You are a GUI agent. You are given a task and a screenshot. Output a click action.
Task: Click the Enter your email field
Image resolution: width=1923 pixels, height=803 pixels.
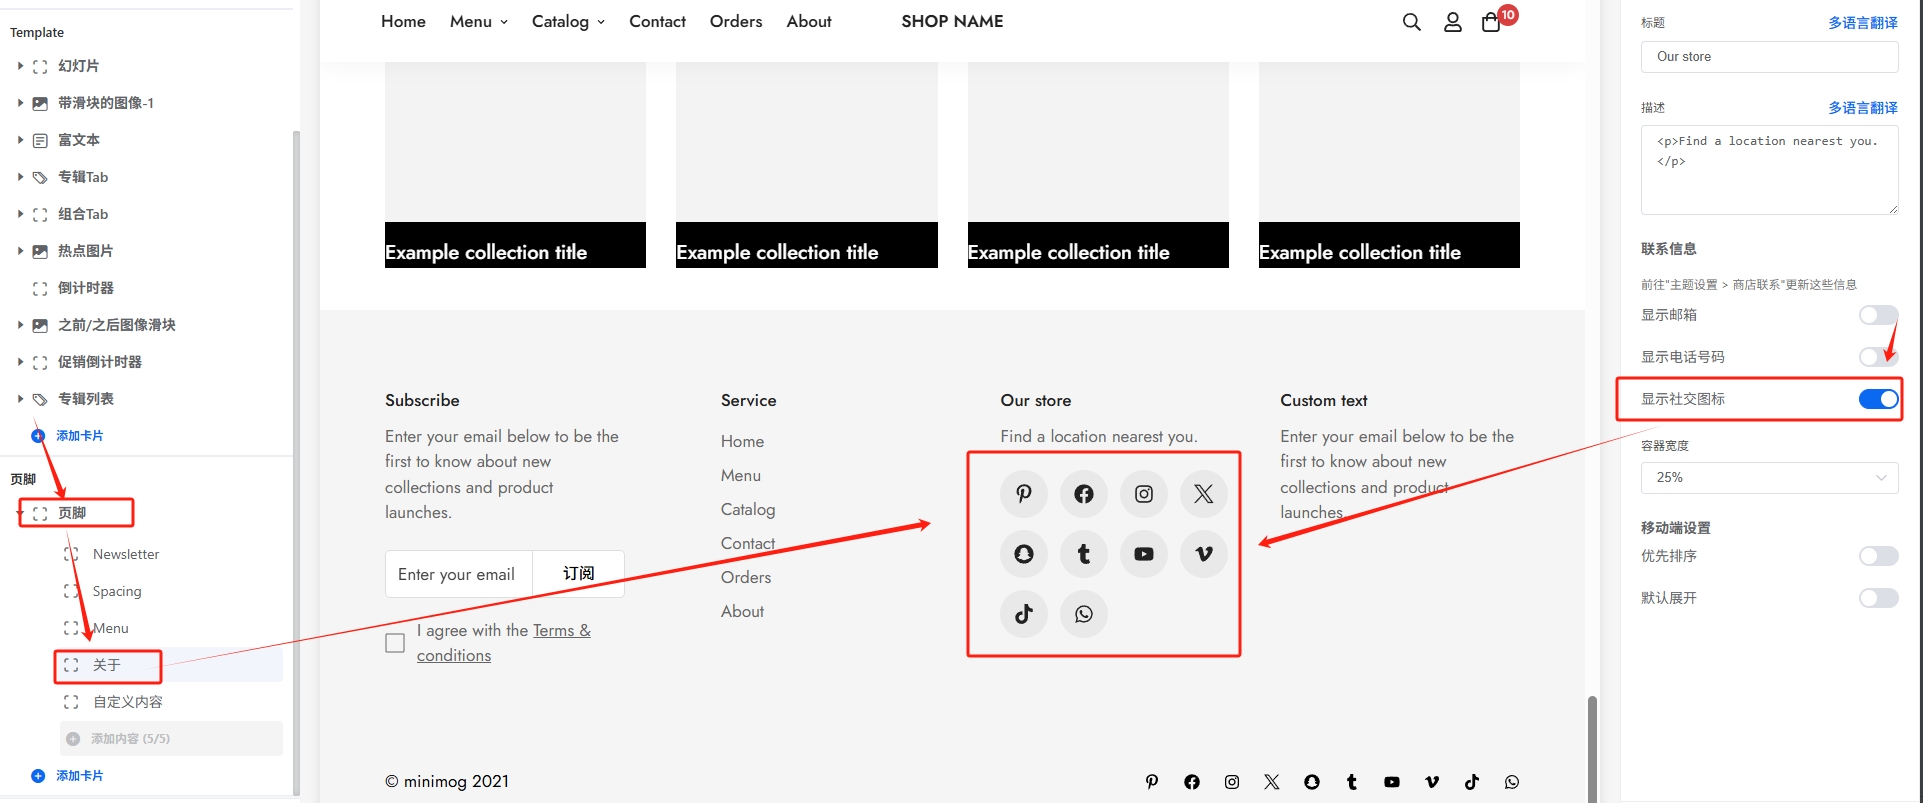(x=458, y=574)
